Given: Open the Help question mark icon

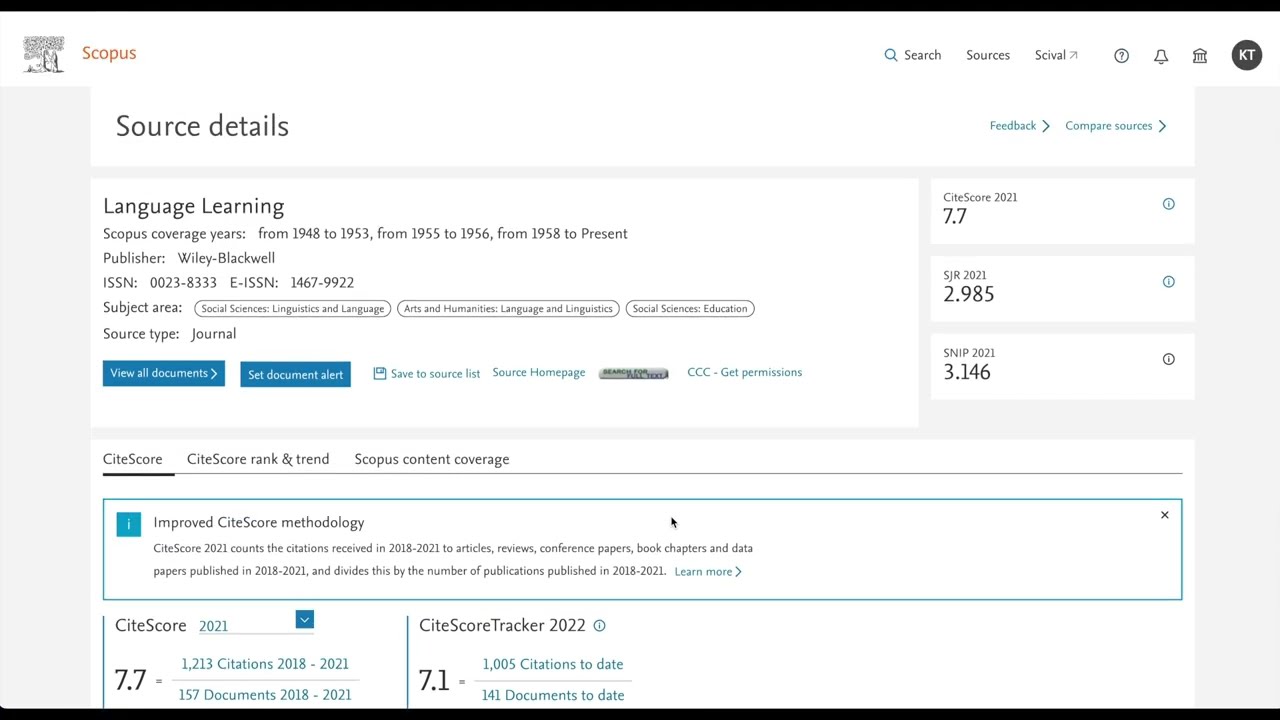Looking at the screenshot, I should click(1122, 56).
